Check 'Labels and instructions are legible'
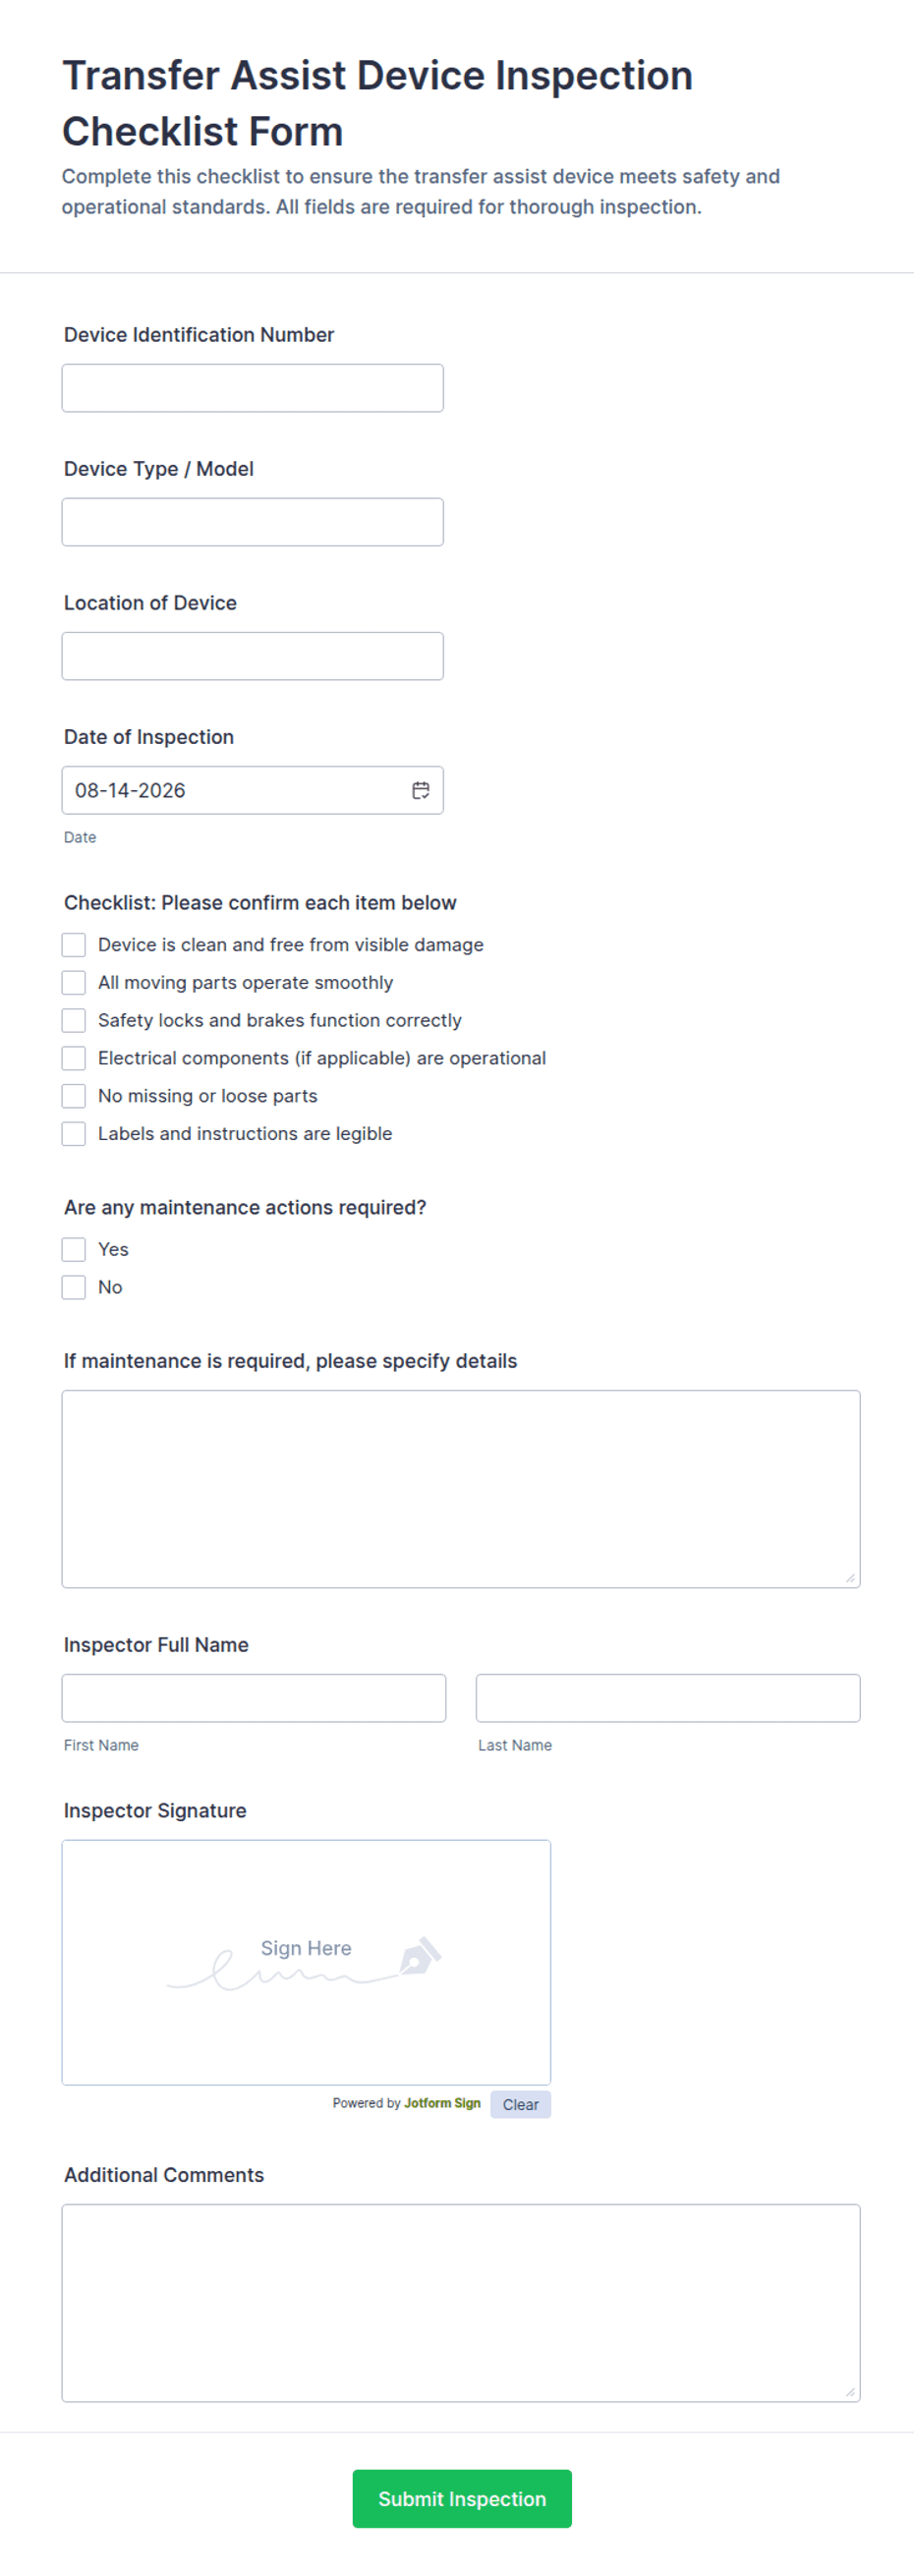This screenshot has height=2576, width=914. [74, 1133]
